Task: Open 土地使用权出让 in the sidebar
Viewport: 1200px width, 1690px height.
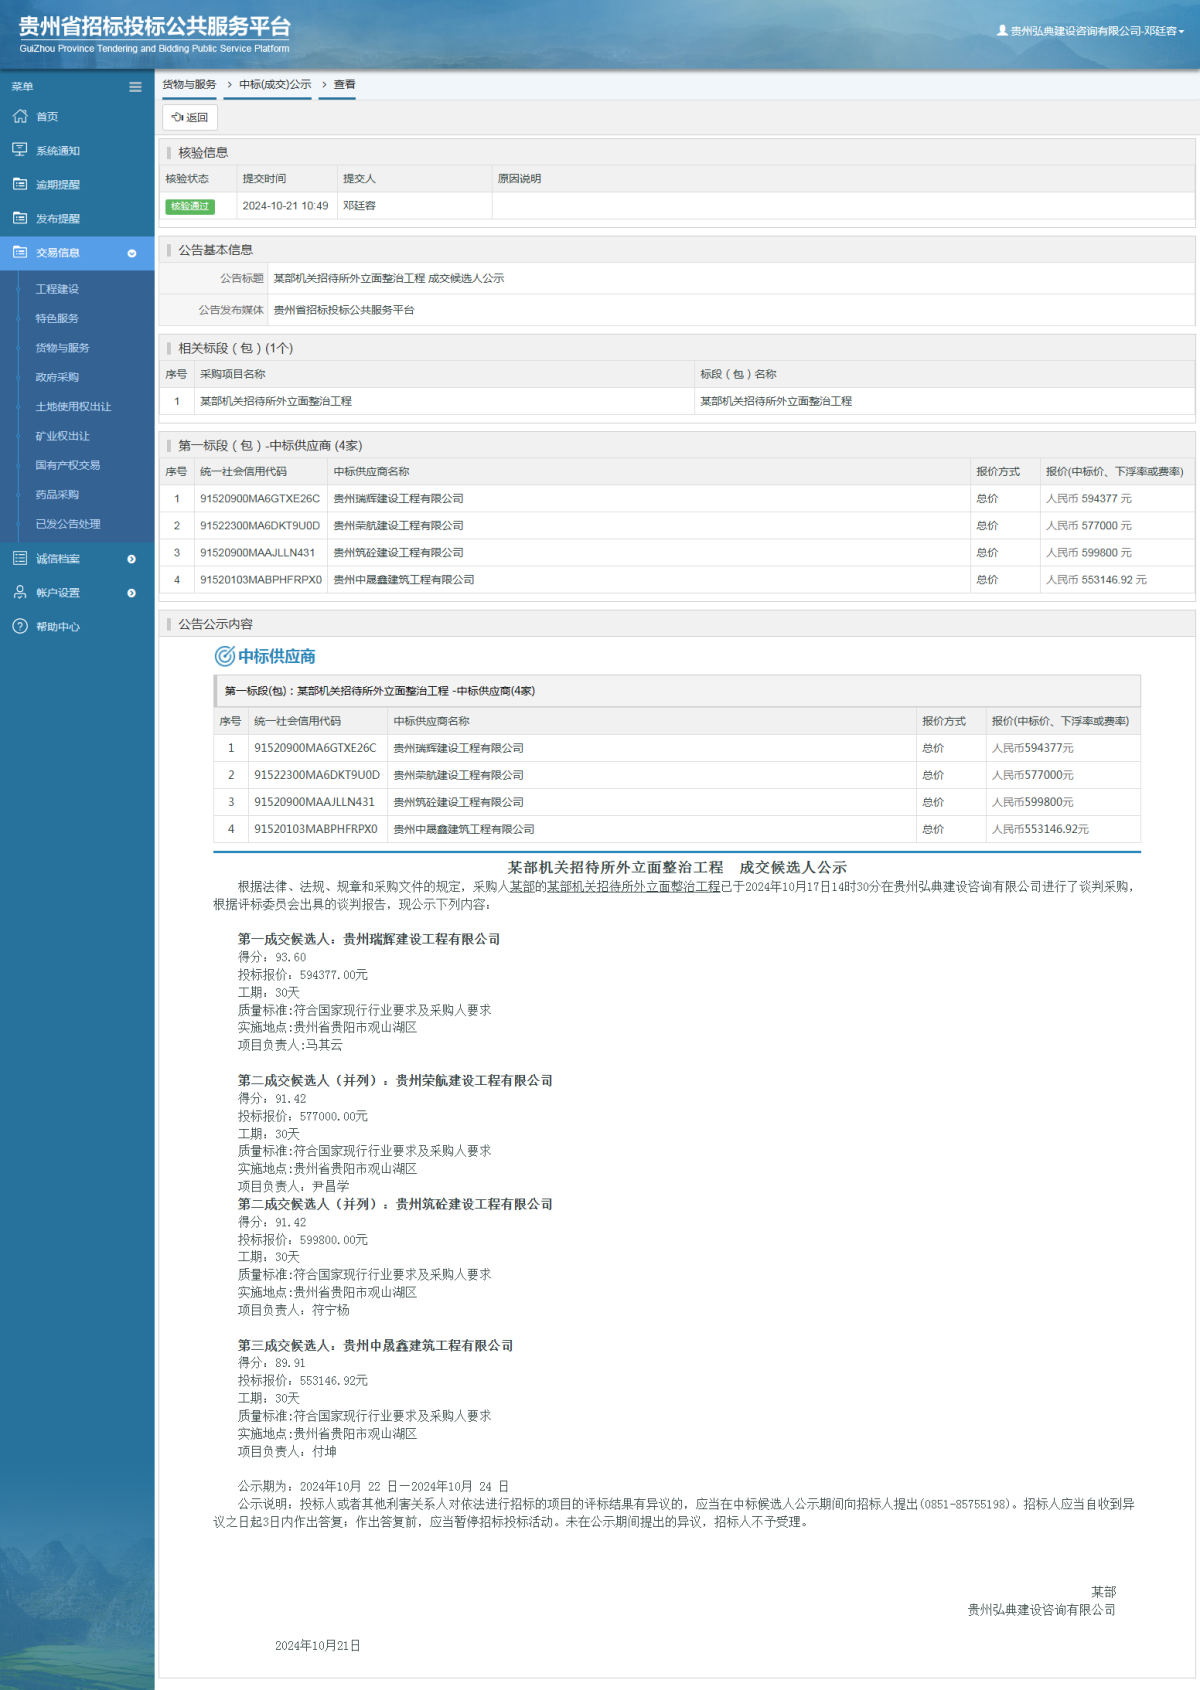Action: tap(73, 407)
